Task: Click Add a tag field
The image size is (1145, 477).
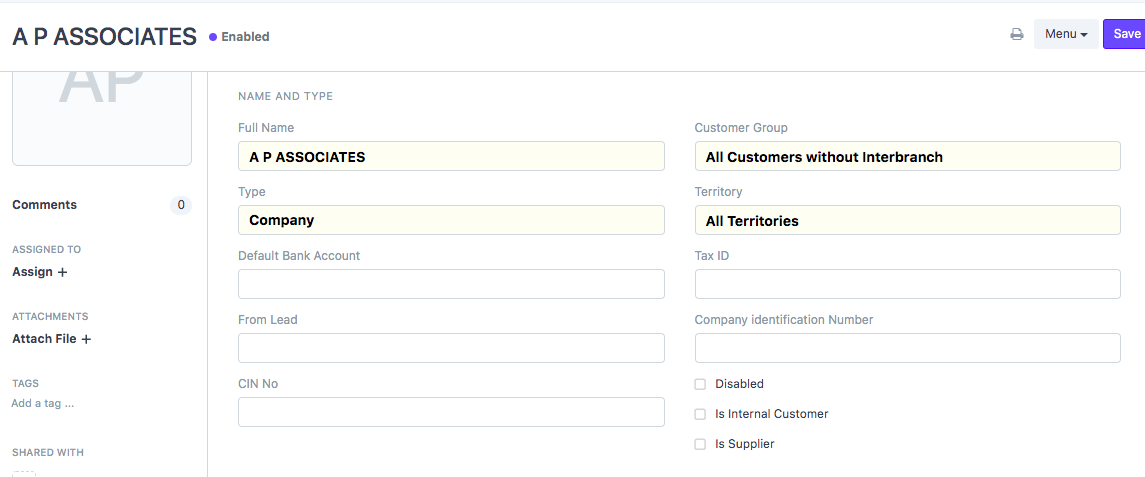Action: (x=42, y=403)
